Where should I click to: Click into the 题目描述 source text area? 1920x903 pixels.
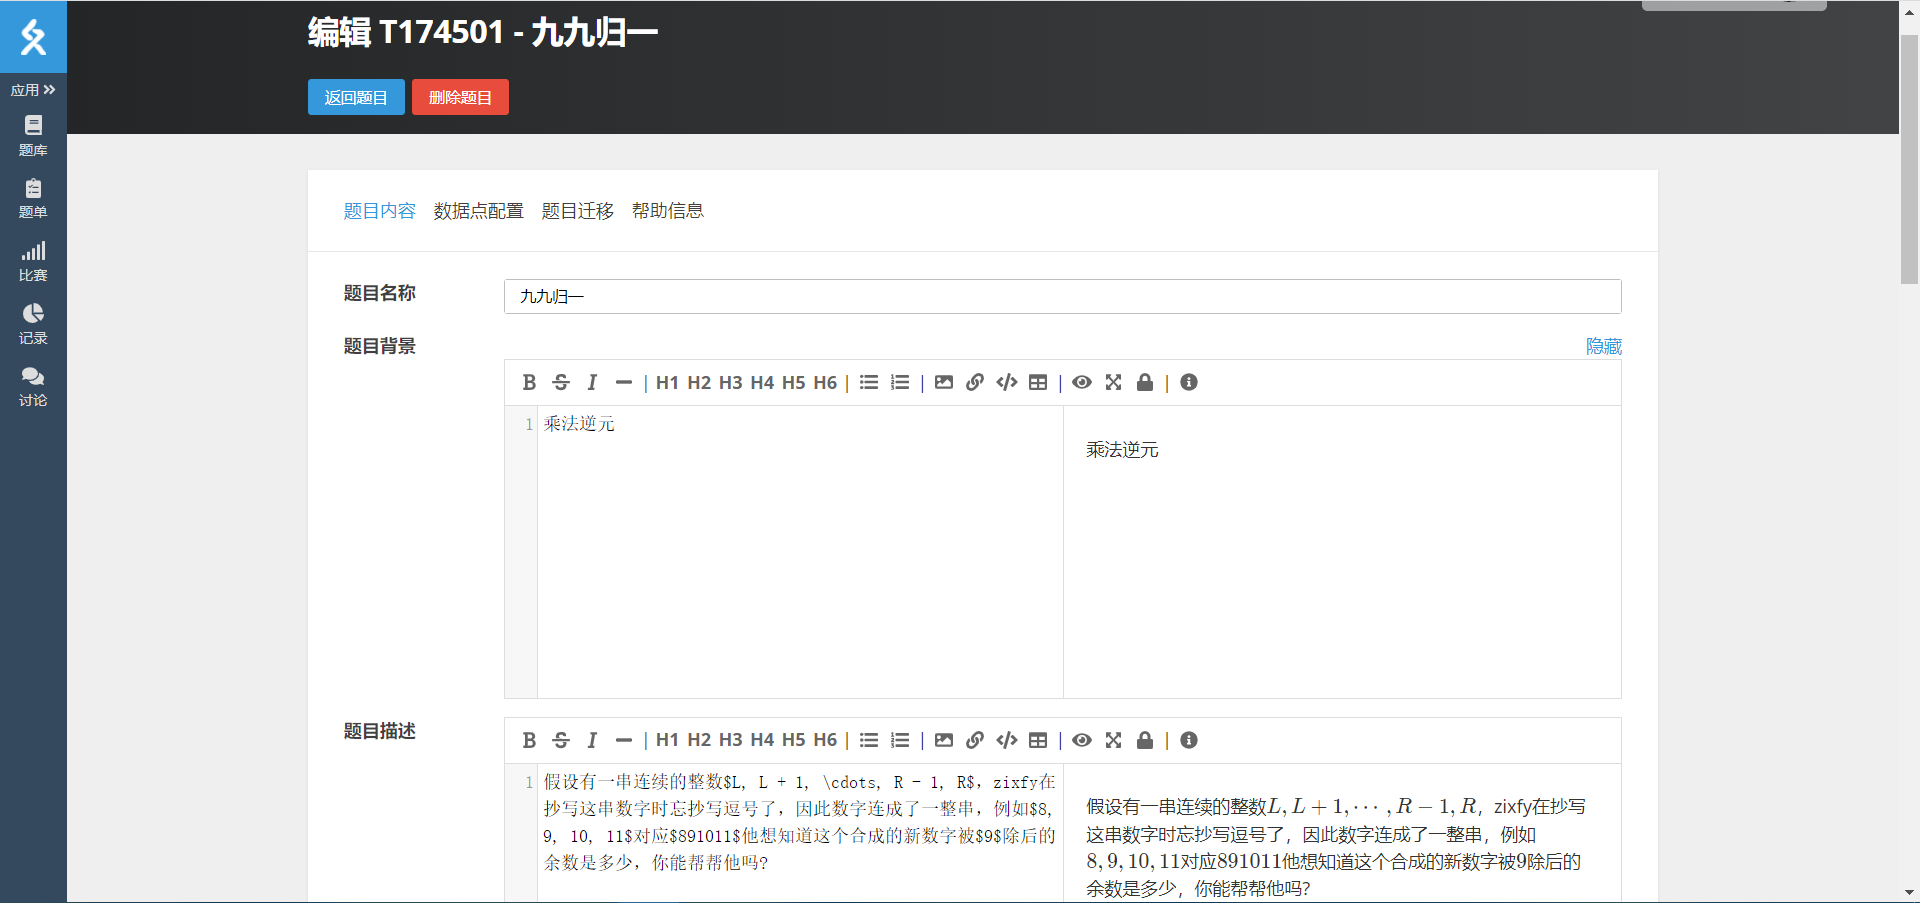pyautogui.click(x=800, y=833)
